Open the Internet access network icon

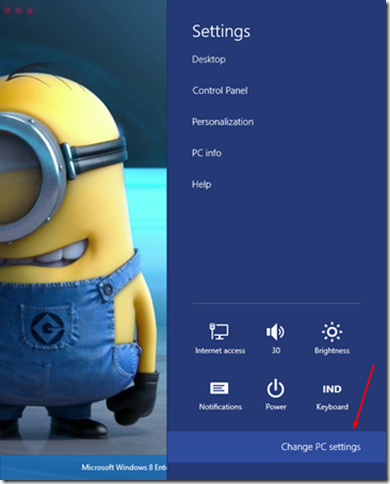pyautogui.click(x=219, y=331)
